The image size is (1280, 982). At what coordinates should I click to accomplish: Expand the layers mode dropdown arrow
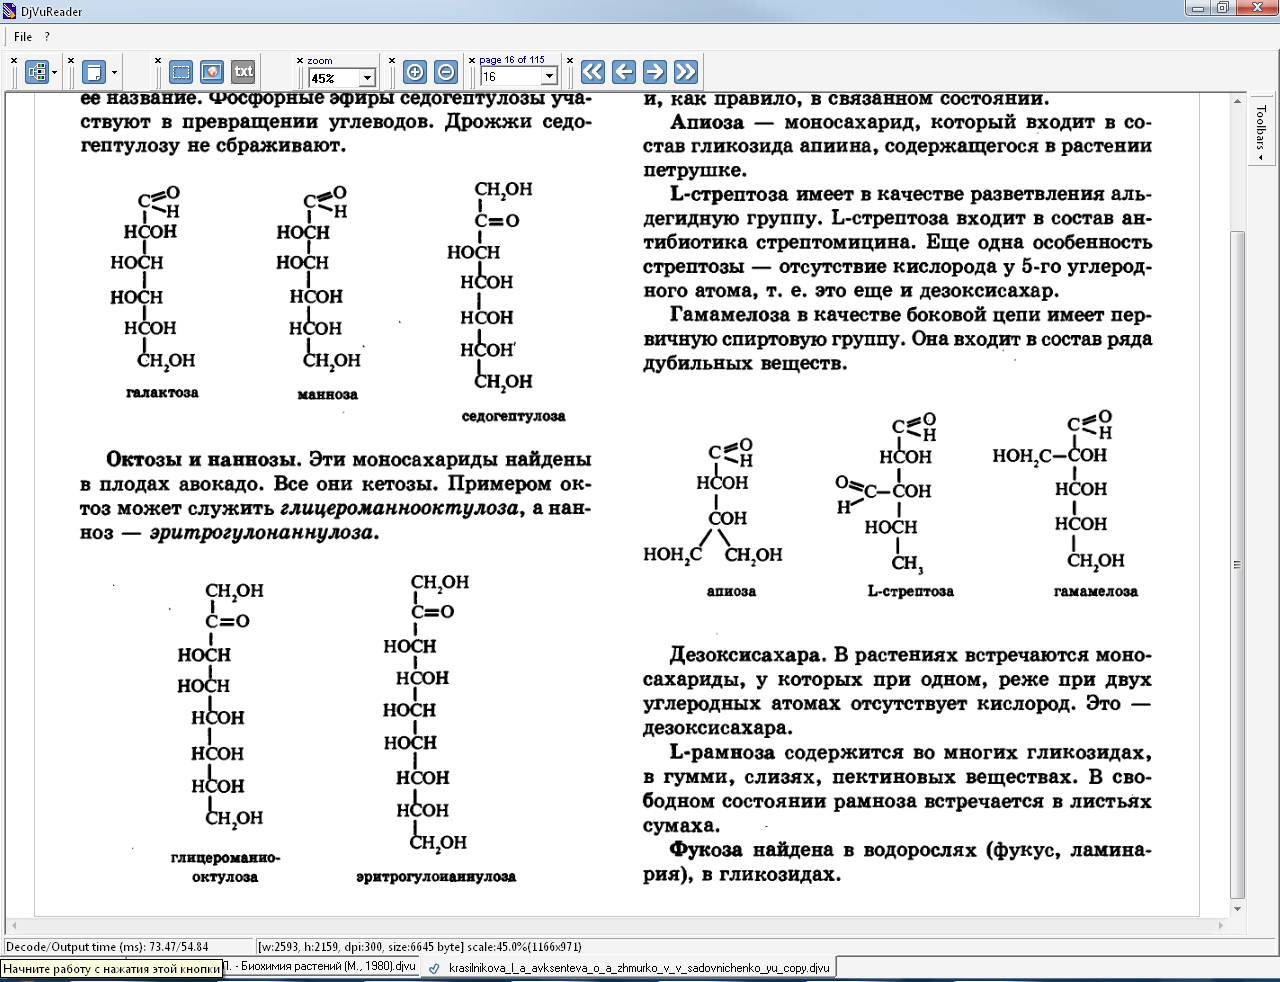(x=54, y=73)
